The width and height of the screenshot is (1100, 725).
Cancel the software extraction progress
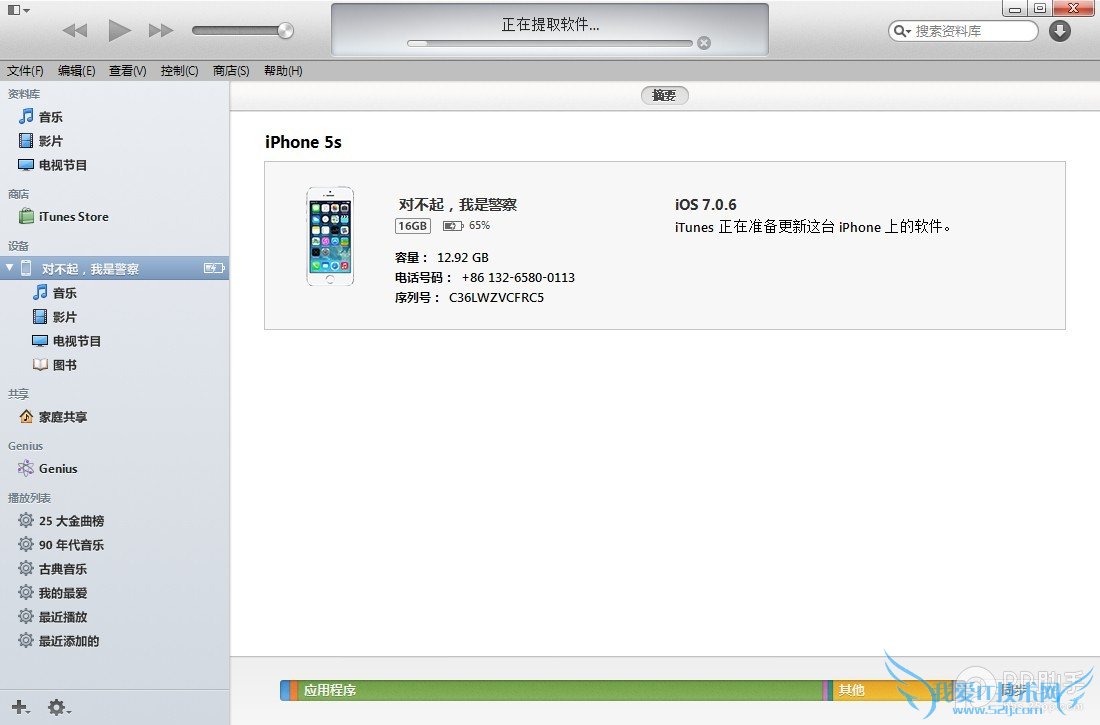click(x=703, y=43)
